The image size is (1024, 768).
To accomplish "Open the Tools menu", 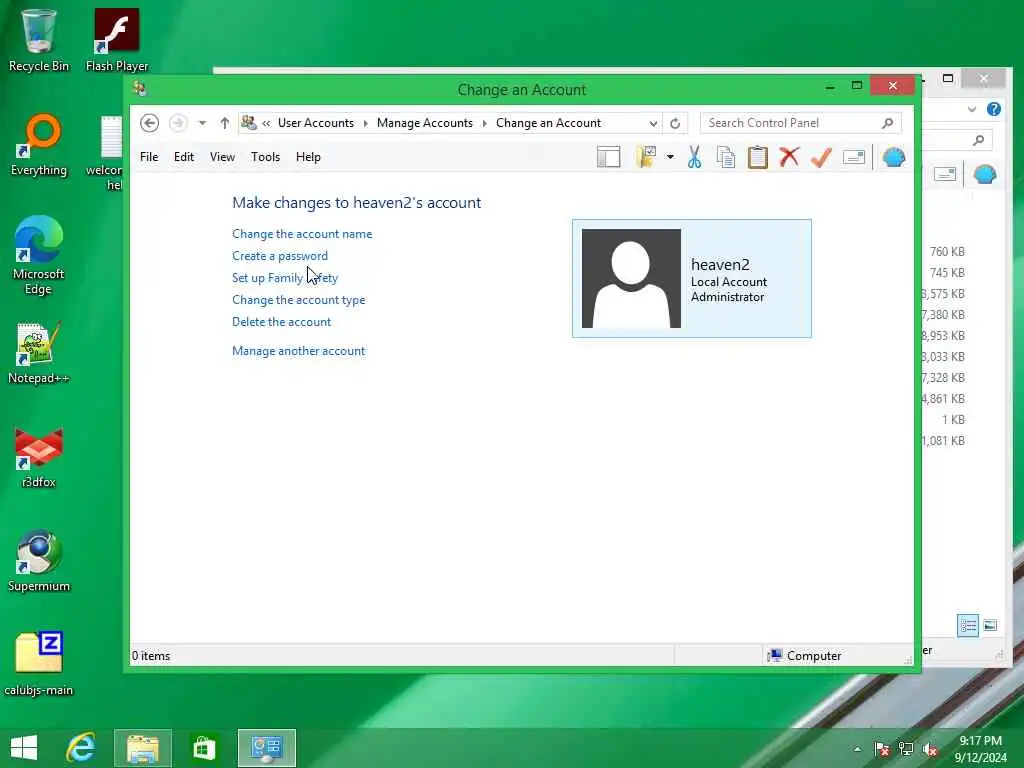I will coord(265,157).
